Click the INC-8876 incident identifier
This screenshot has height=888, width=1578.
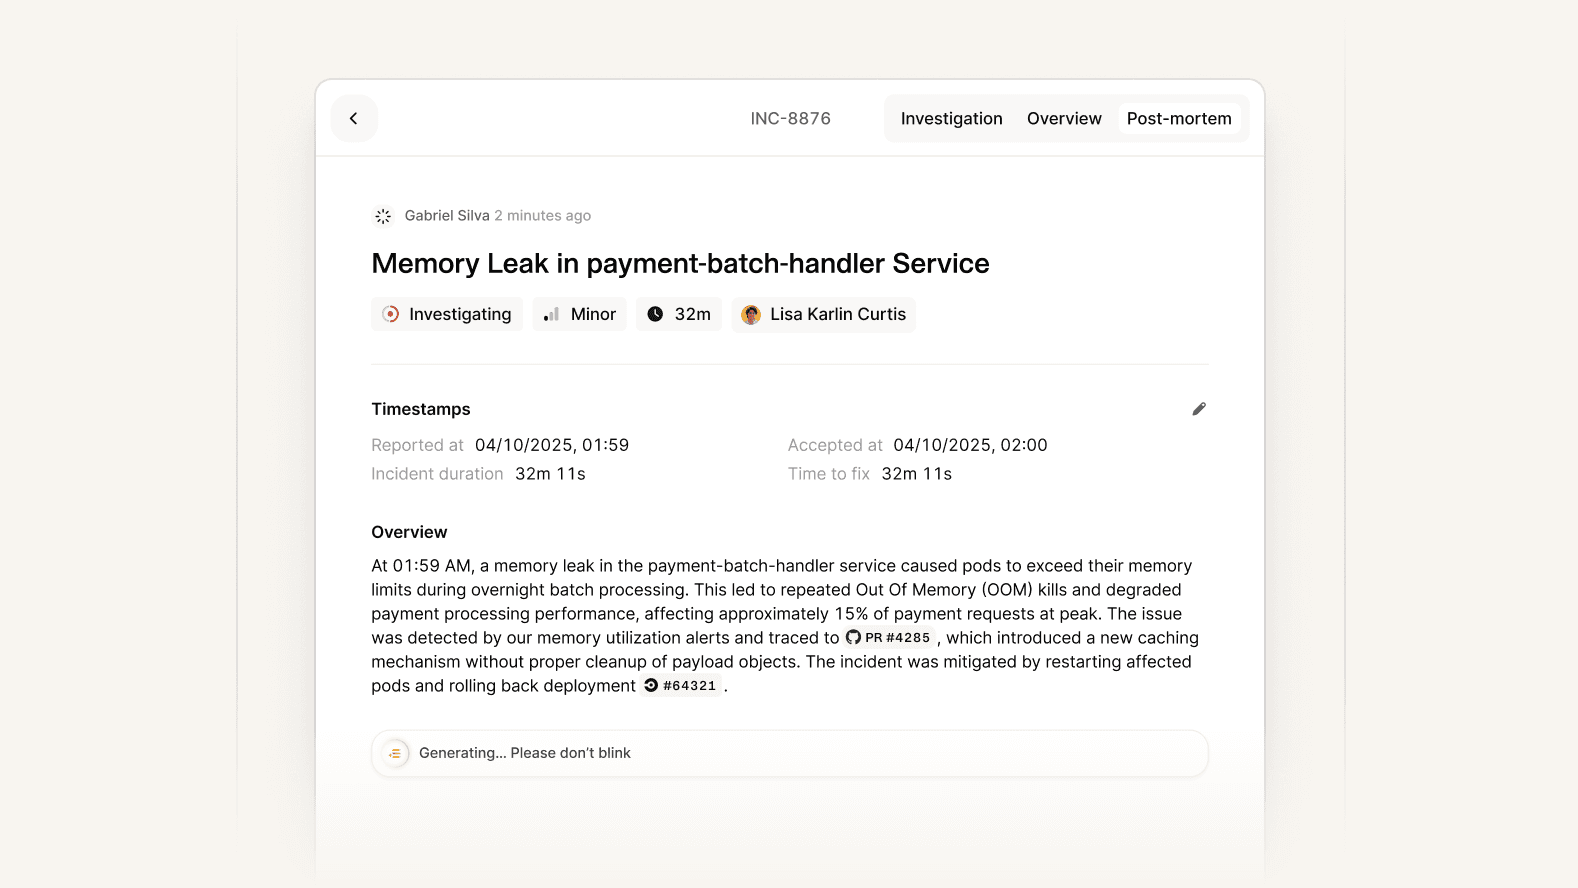coord(790,118)
